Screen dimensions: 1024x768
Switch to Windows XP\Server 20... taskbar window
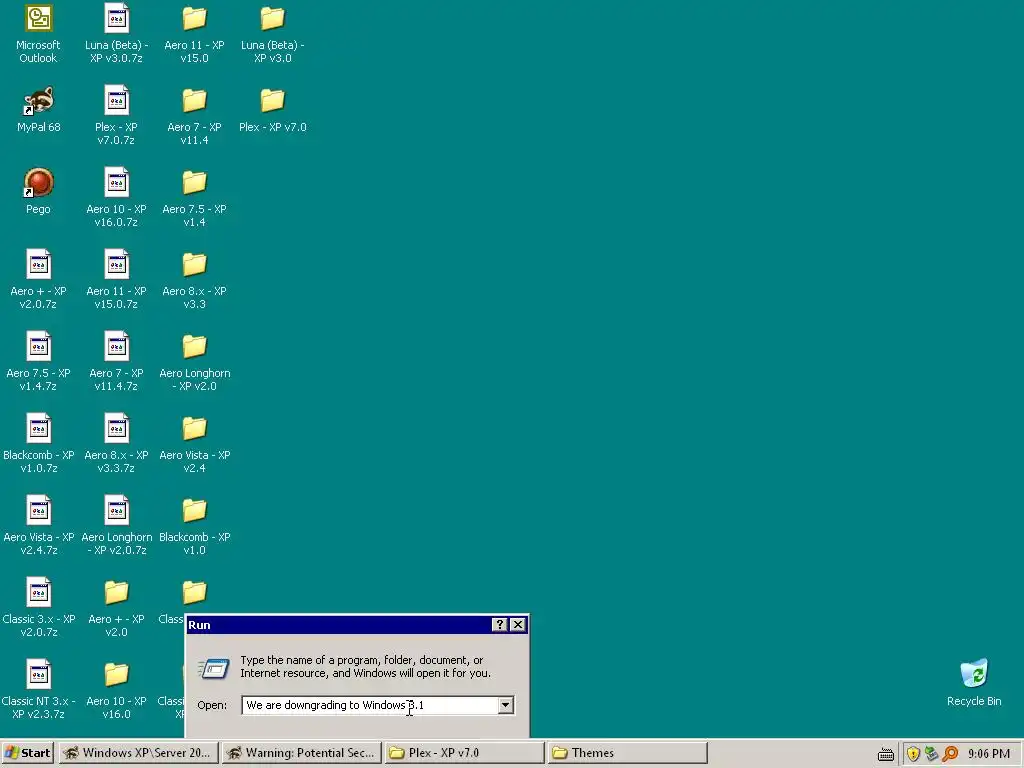[138, 753]
